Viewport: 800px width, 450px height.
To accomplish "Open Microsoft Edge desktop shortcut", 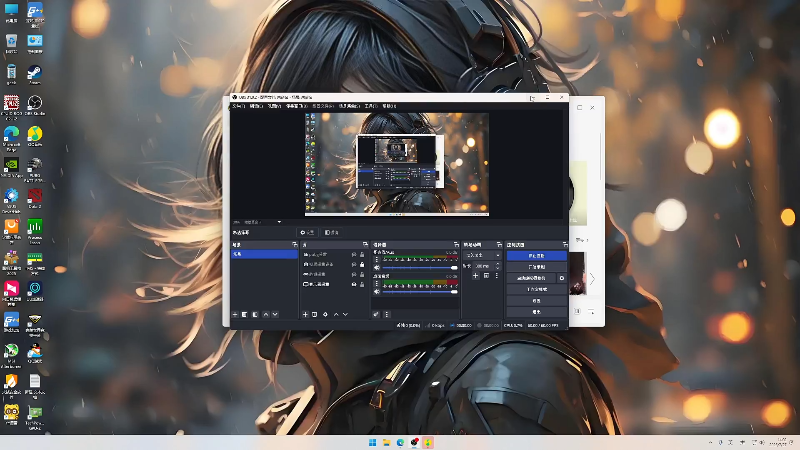I will coord(11,138).
